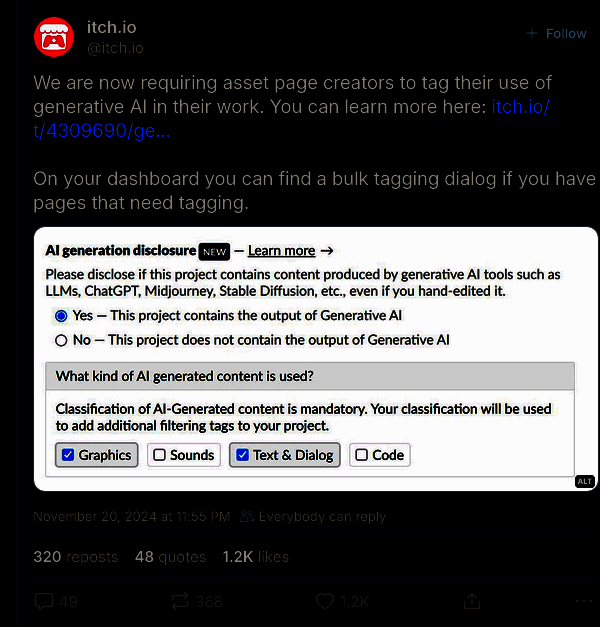Open the share upload icon
This screenshot has width=600, height=627.
(472, 601)
